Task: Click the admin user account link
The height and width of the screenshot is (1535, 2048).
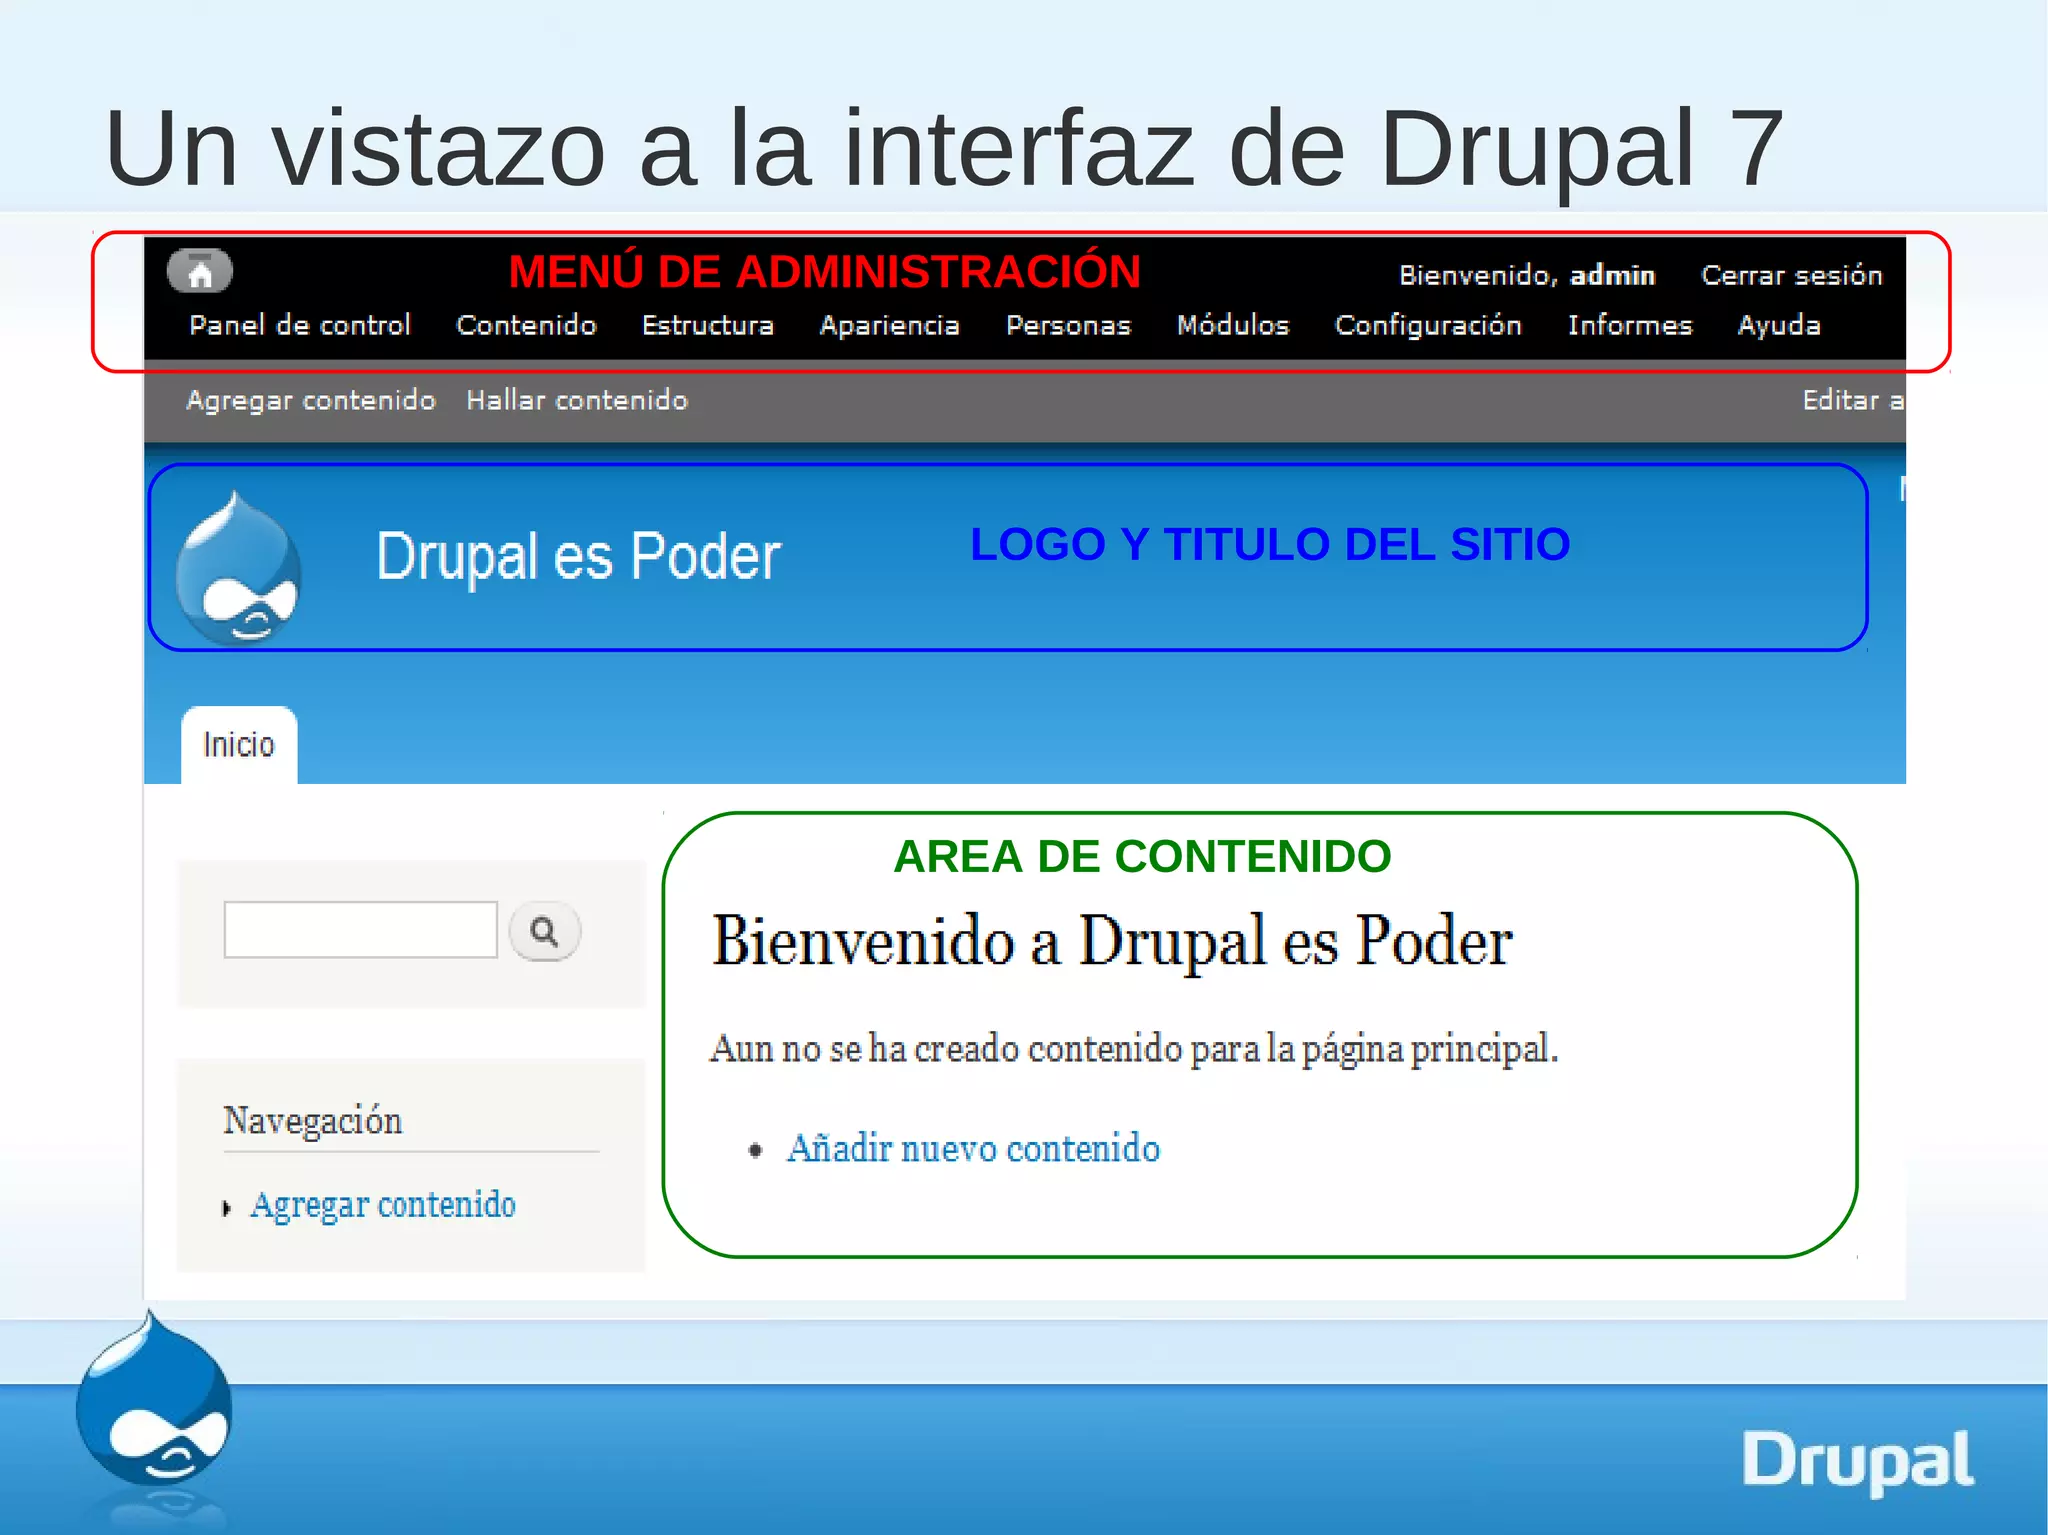Action: (x=1612, y=275)
